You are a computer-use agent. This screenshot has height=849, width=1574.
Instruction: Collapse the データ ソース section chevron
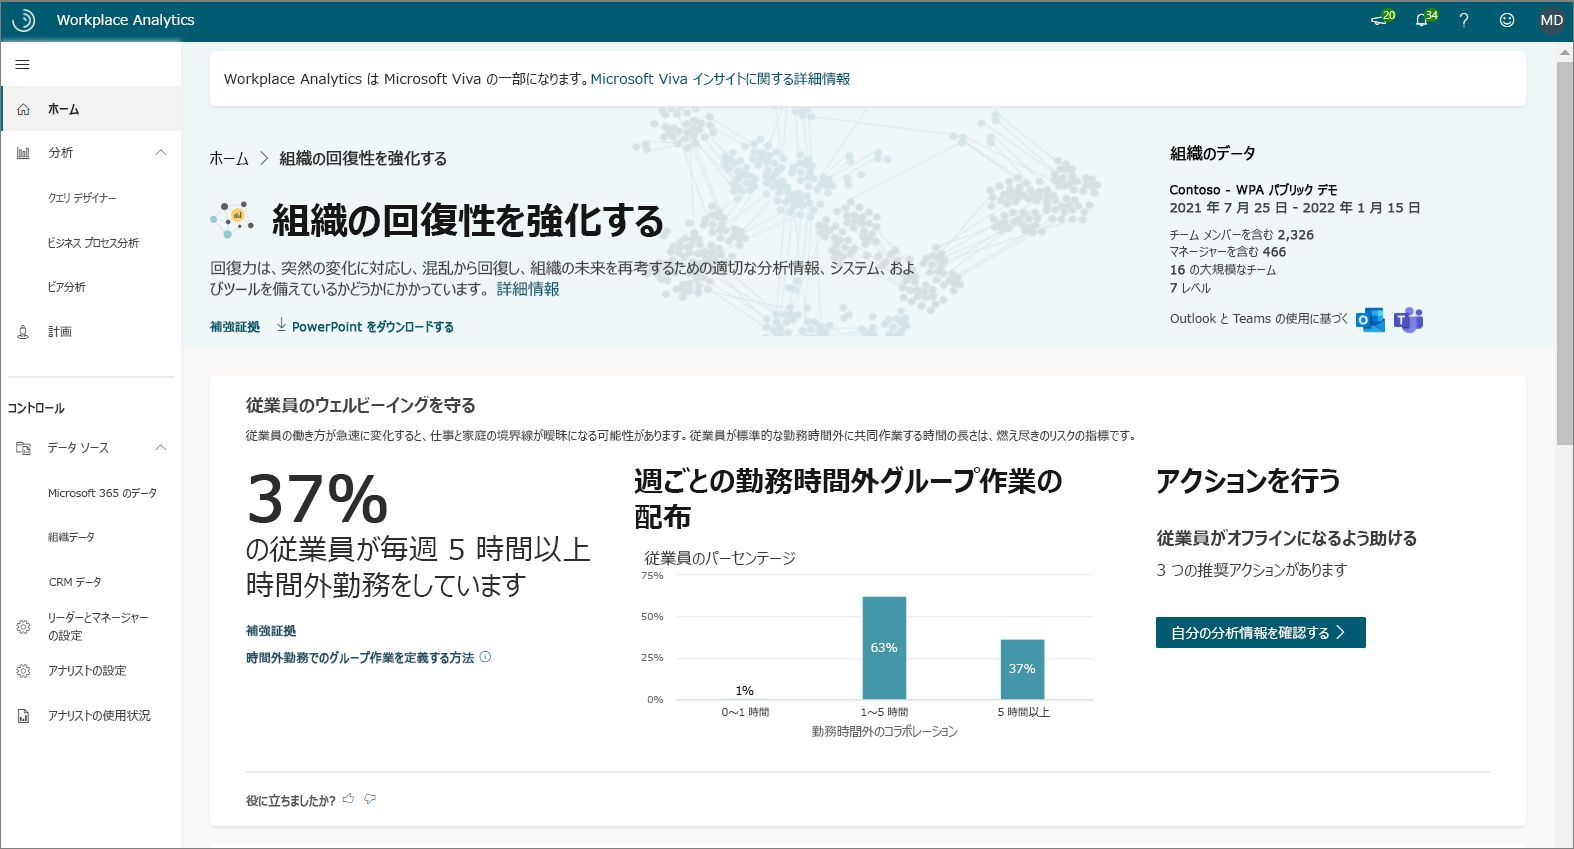click(161, 448)
